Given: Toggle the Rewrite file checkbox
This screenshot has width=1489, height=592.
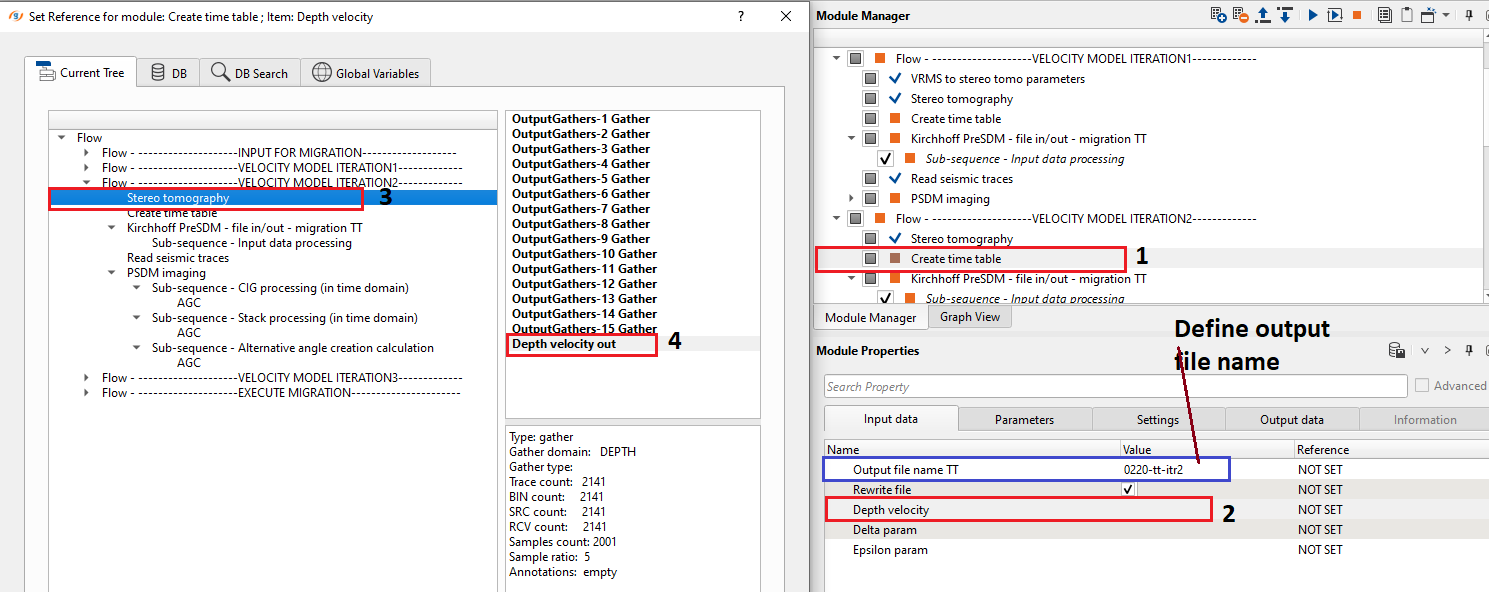Looking at the screenshot, I should [x=1129, y=490].
